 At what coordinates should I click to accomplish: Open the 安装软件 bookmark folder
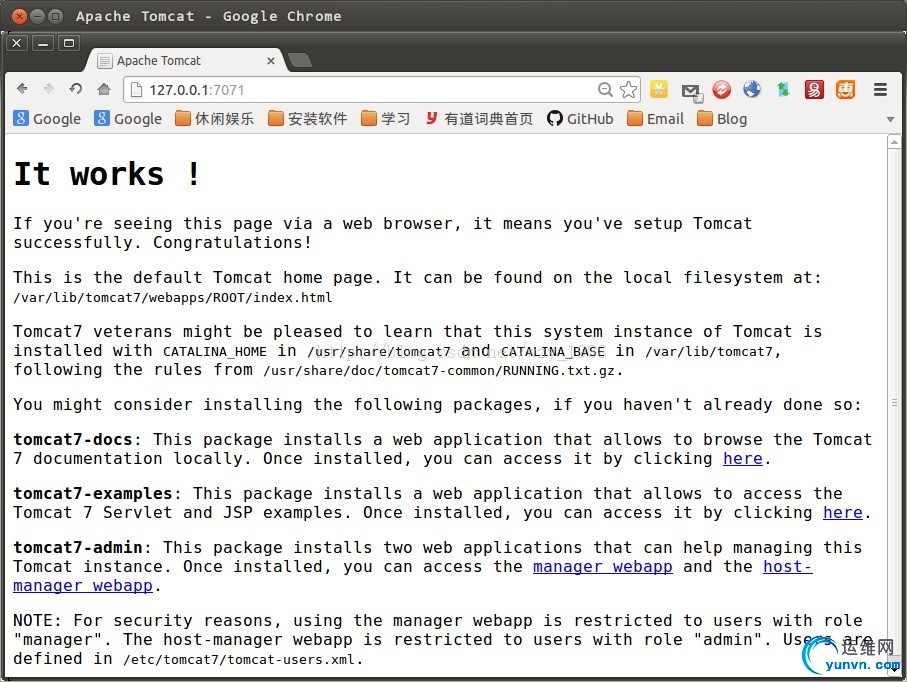click(308, 119)
